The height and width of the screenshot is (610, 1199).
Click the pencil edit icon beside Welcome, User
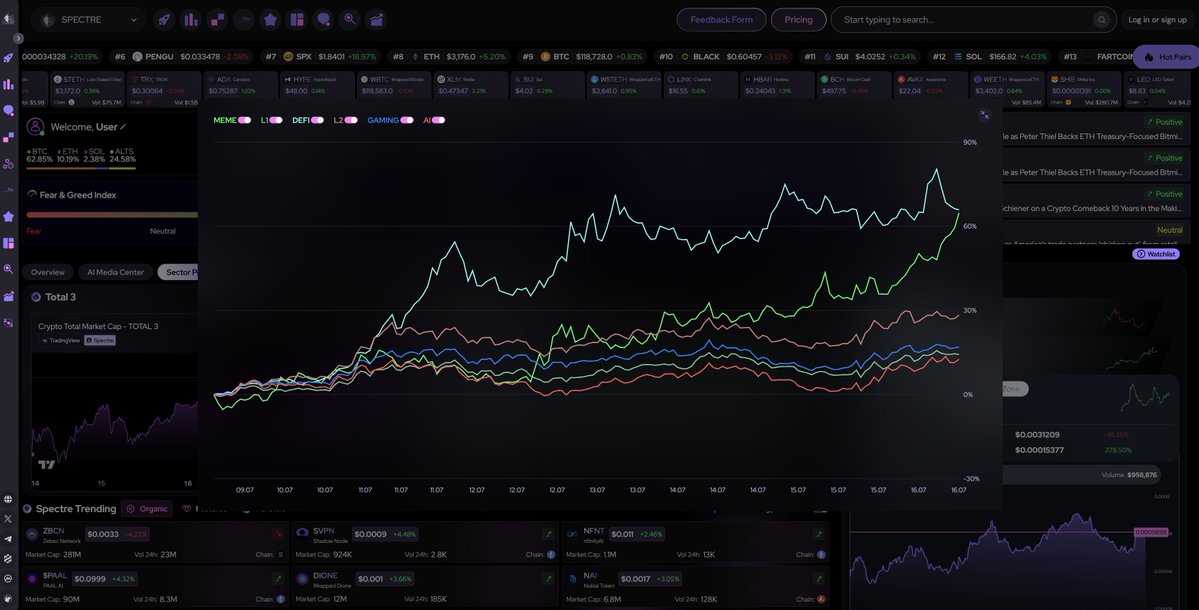click(x=123, y=127)
